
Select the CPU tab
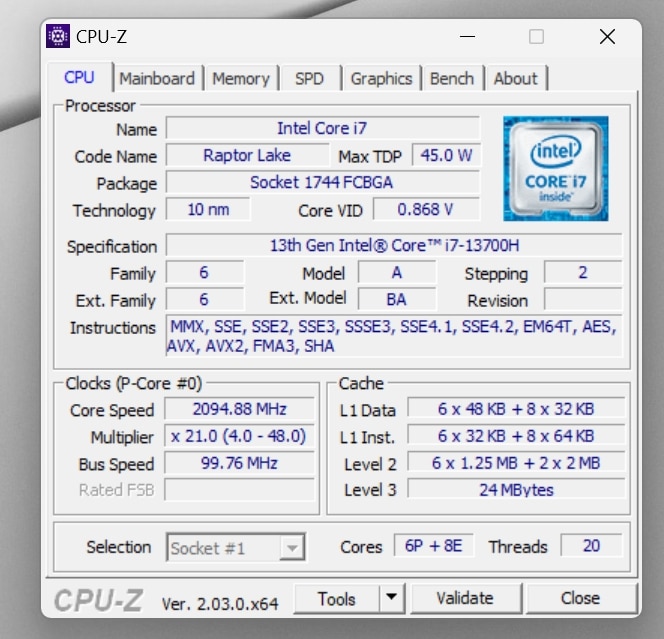(79, 78)
